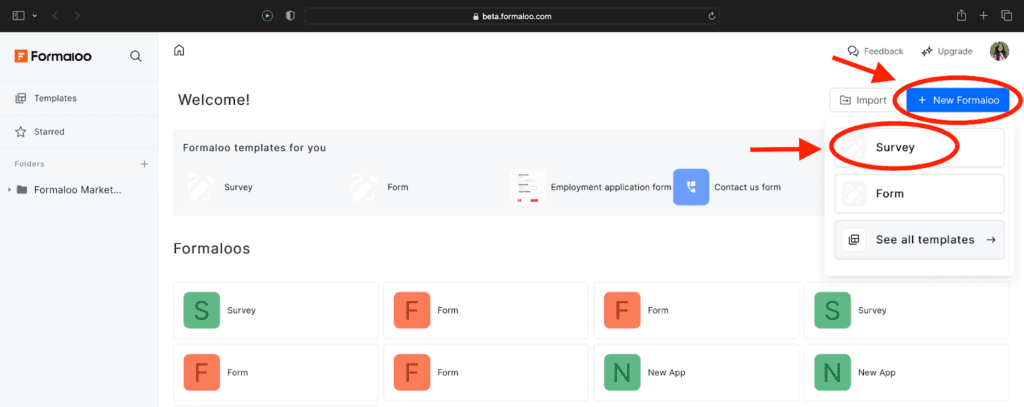The height and width of the screenshot is (407, 1024).
Task: Click the green play extension icon
Action: [x=267, y=16]
